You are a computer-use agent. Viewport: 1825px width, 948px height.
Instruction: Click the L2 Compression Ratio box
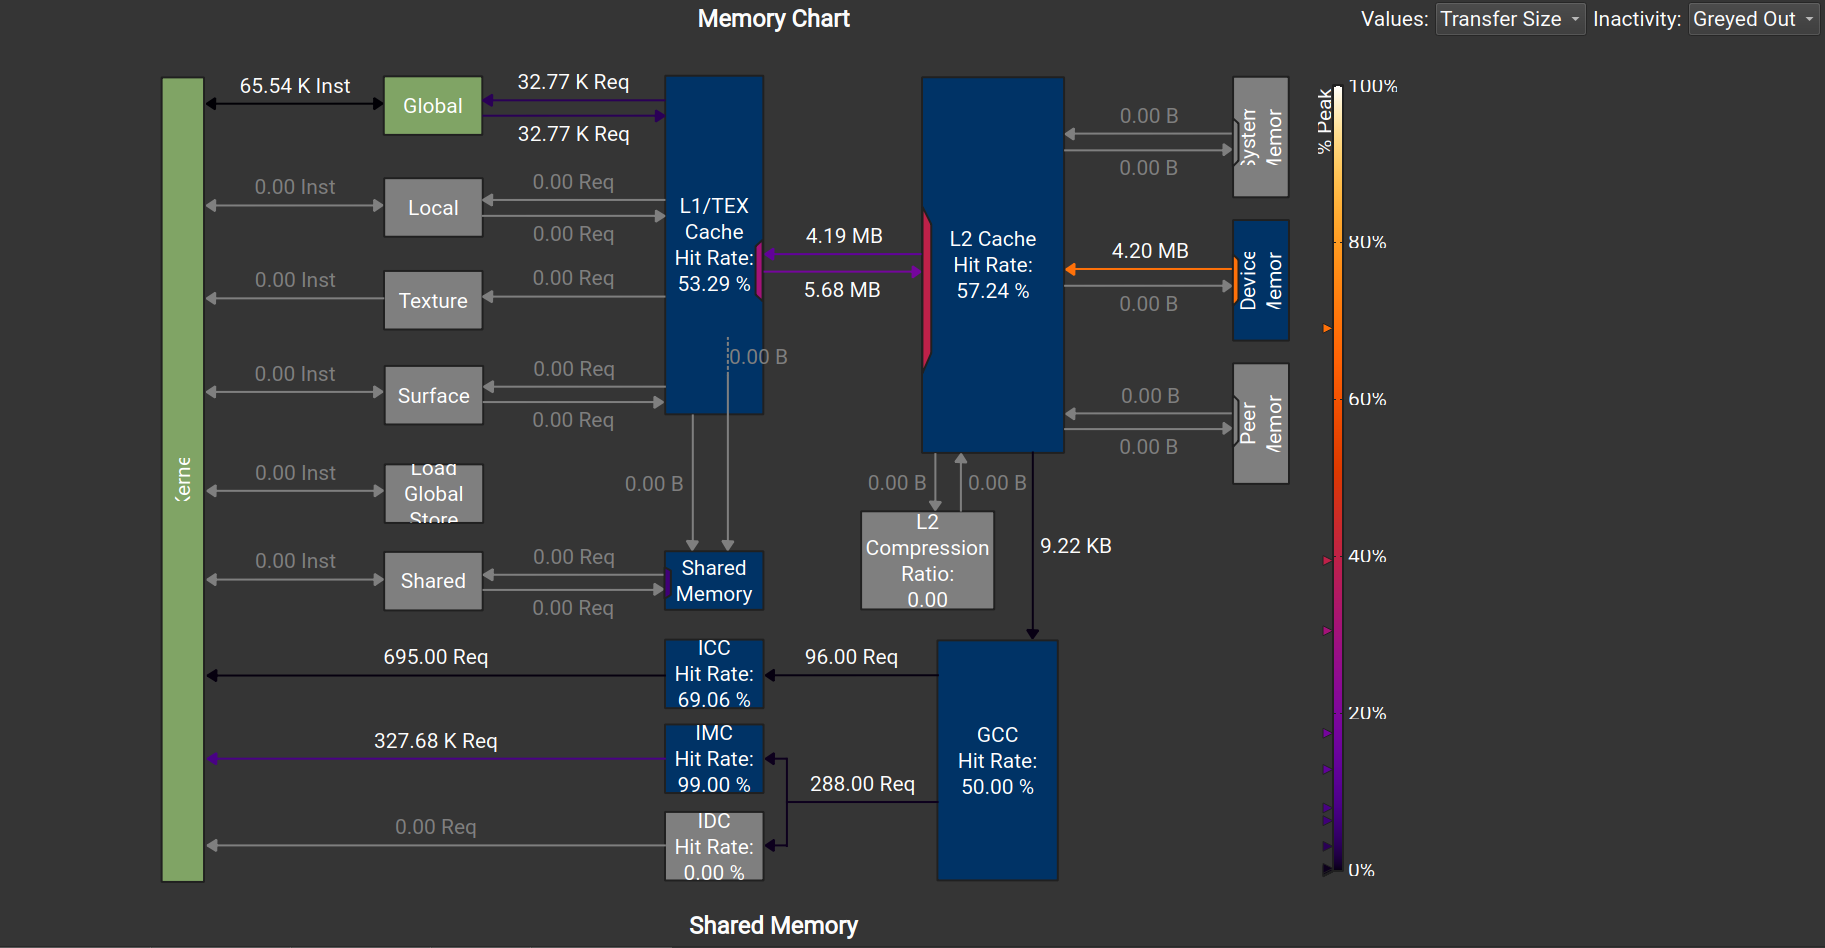[x=927, y=560]
